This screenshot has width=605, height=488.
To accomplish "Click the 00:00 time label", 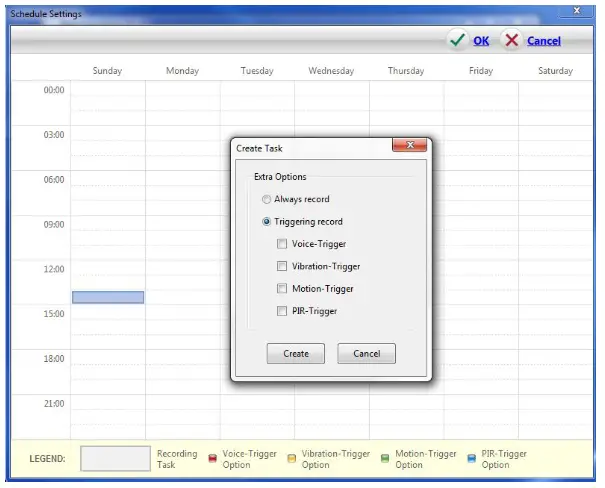I will [x=54, y=90].
